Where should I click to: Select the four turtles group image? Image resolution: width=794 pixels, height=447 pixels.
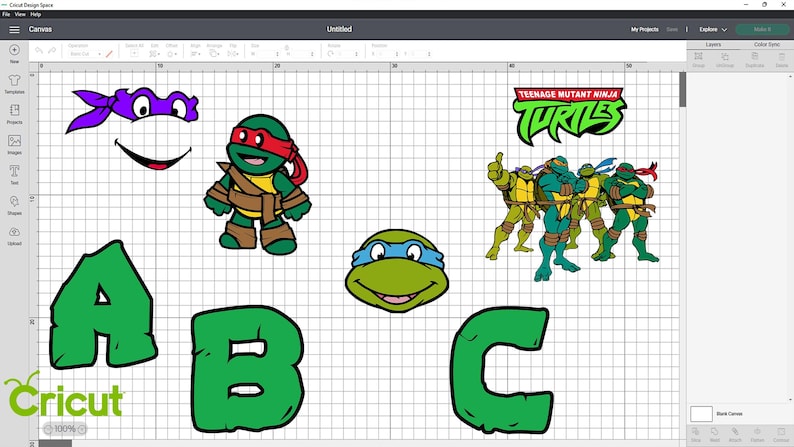coord(572,217)
